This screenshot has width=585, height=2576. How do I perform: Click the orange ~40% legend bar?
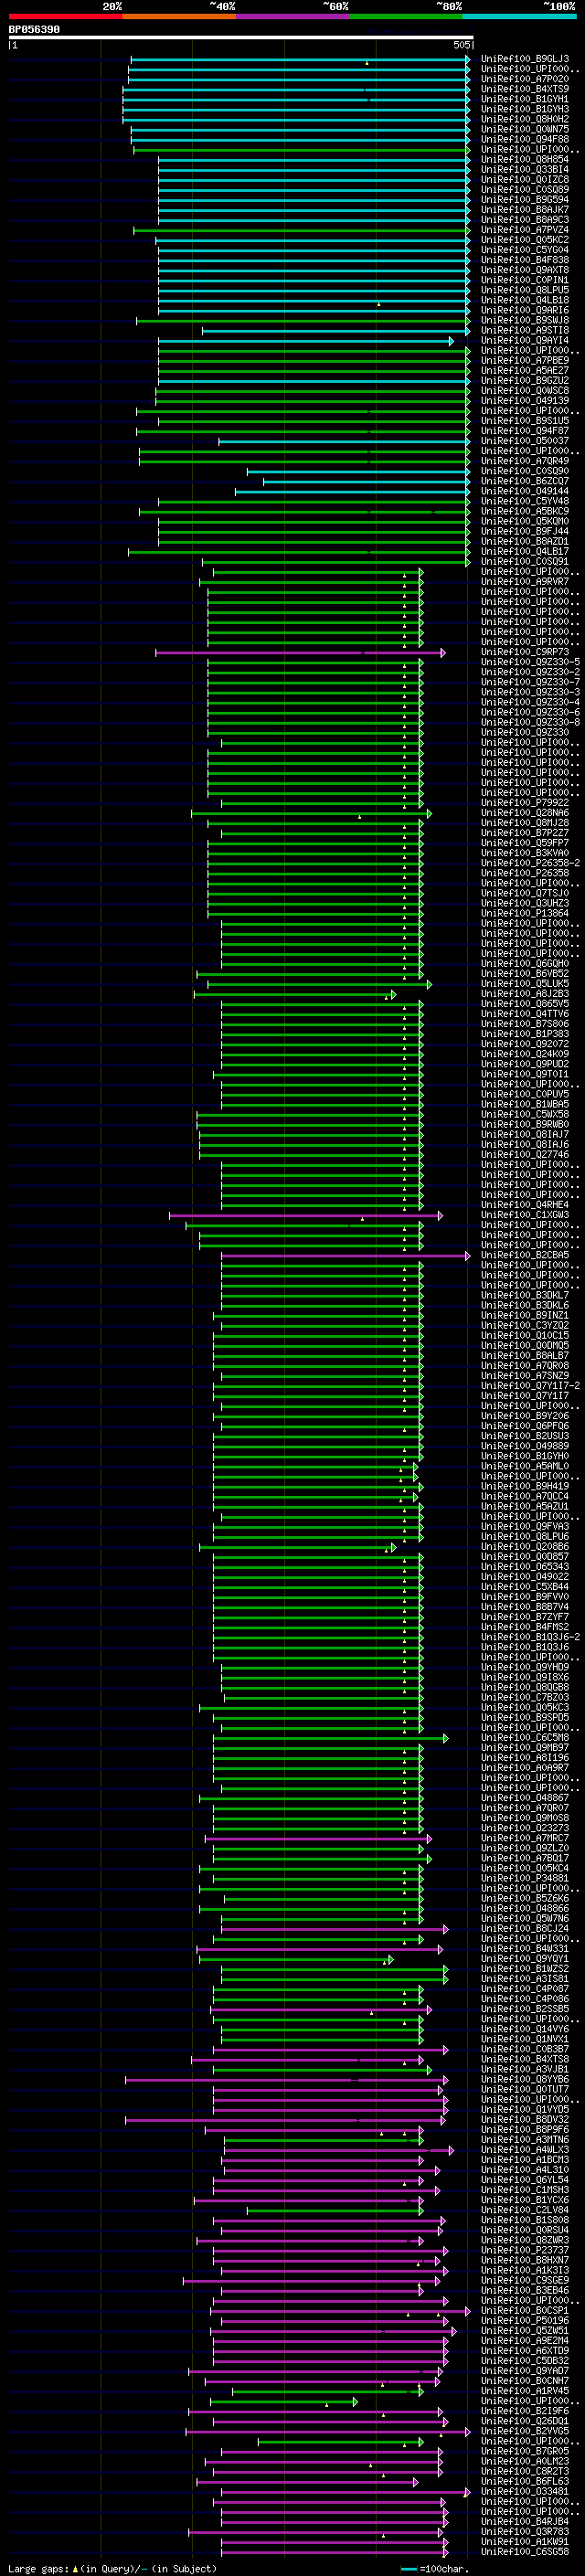[x=179, y=16]
